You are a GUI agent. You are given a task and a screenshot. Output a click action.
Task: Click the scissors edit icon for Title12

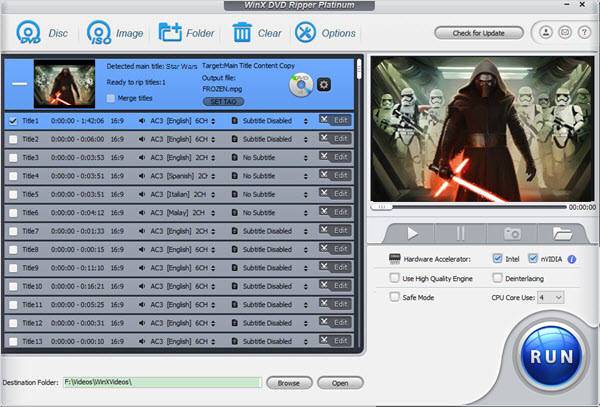(x=324, y=322)
